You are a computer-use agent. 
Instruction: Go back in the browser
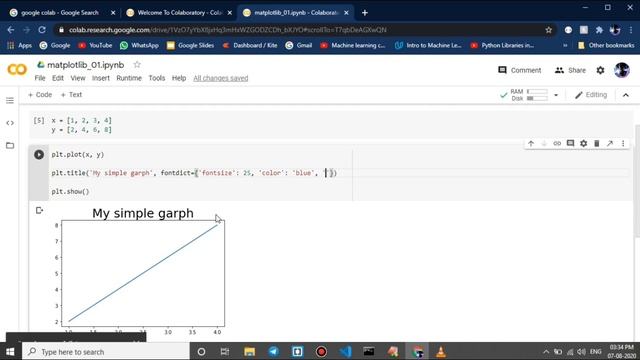tap(11, 30)
